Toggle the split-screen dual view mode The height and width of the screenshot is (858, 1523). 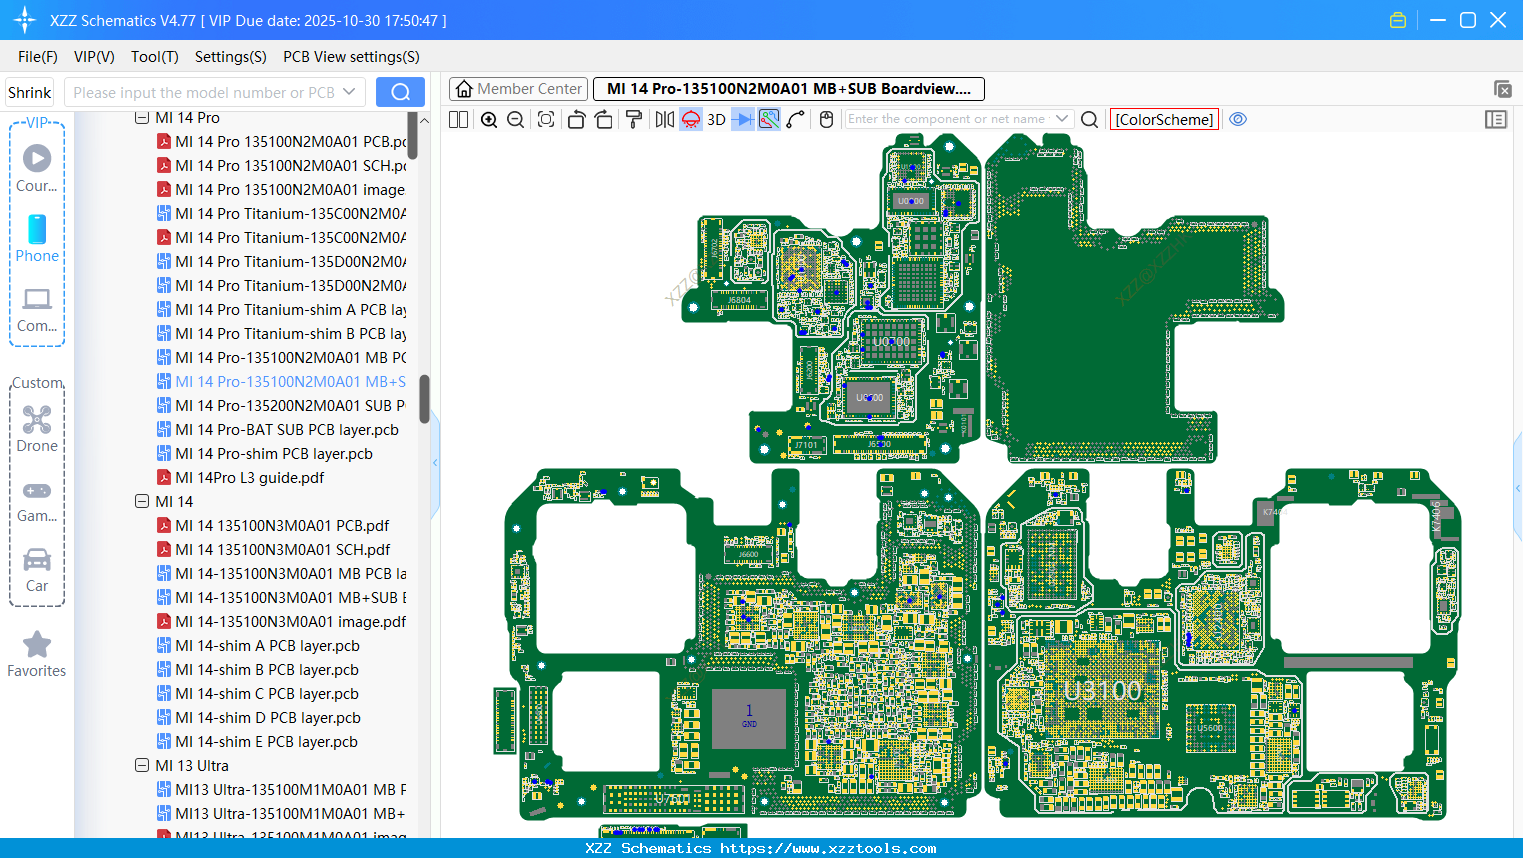tap(457, 119)
